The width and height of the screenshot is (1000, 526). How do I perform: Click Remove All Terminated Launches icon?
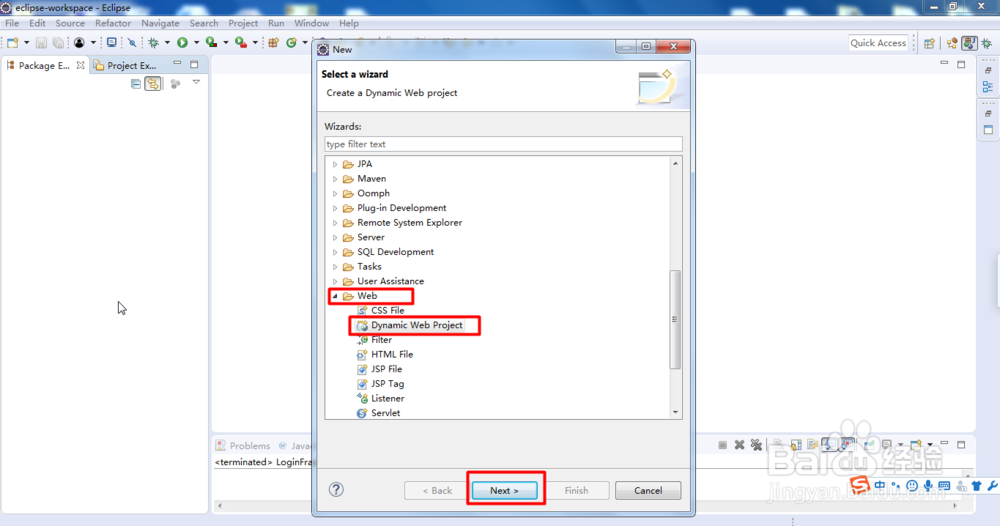[756, 445]
